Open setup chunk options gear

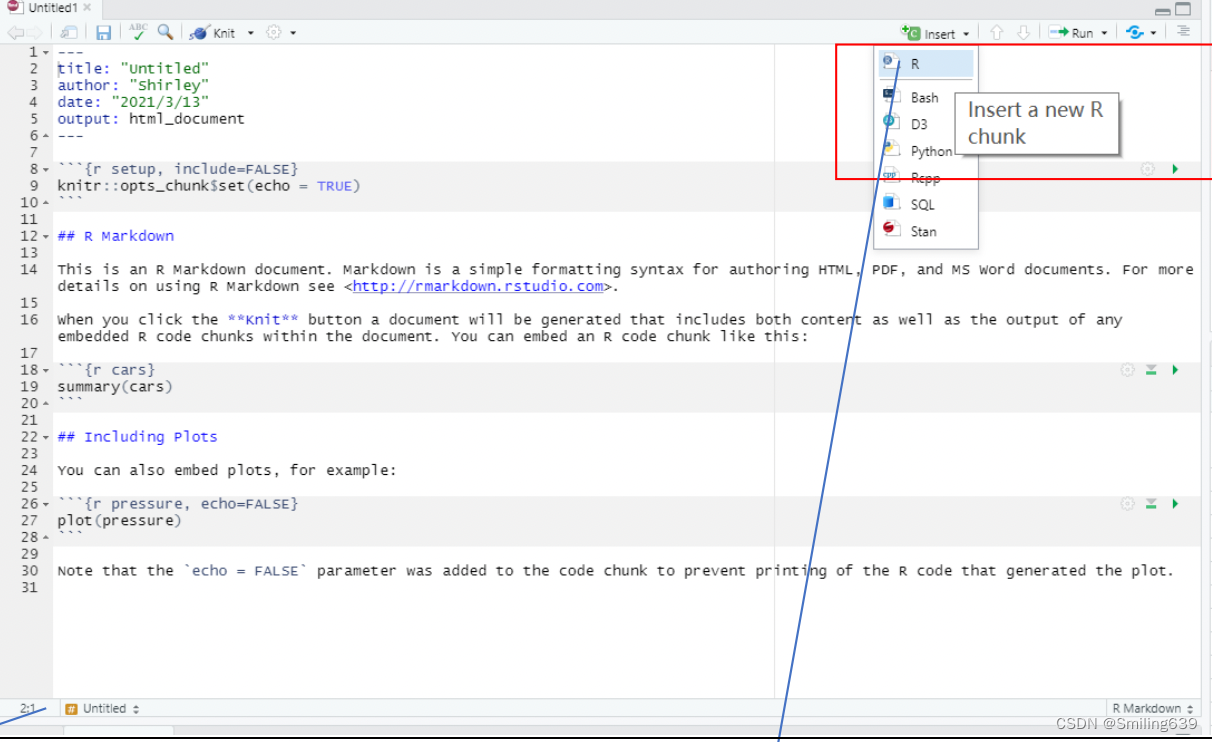(1148, 169)
